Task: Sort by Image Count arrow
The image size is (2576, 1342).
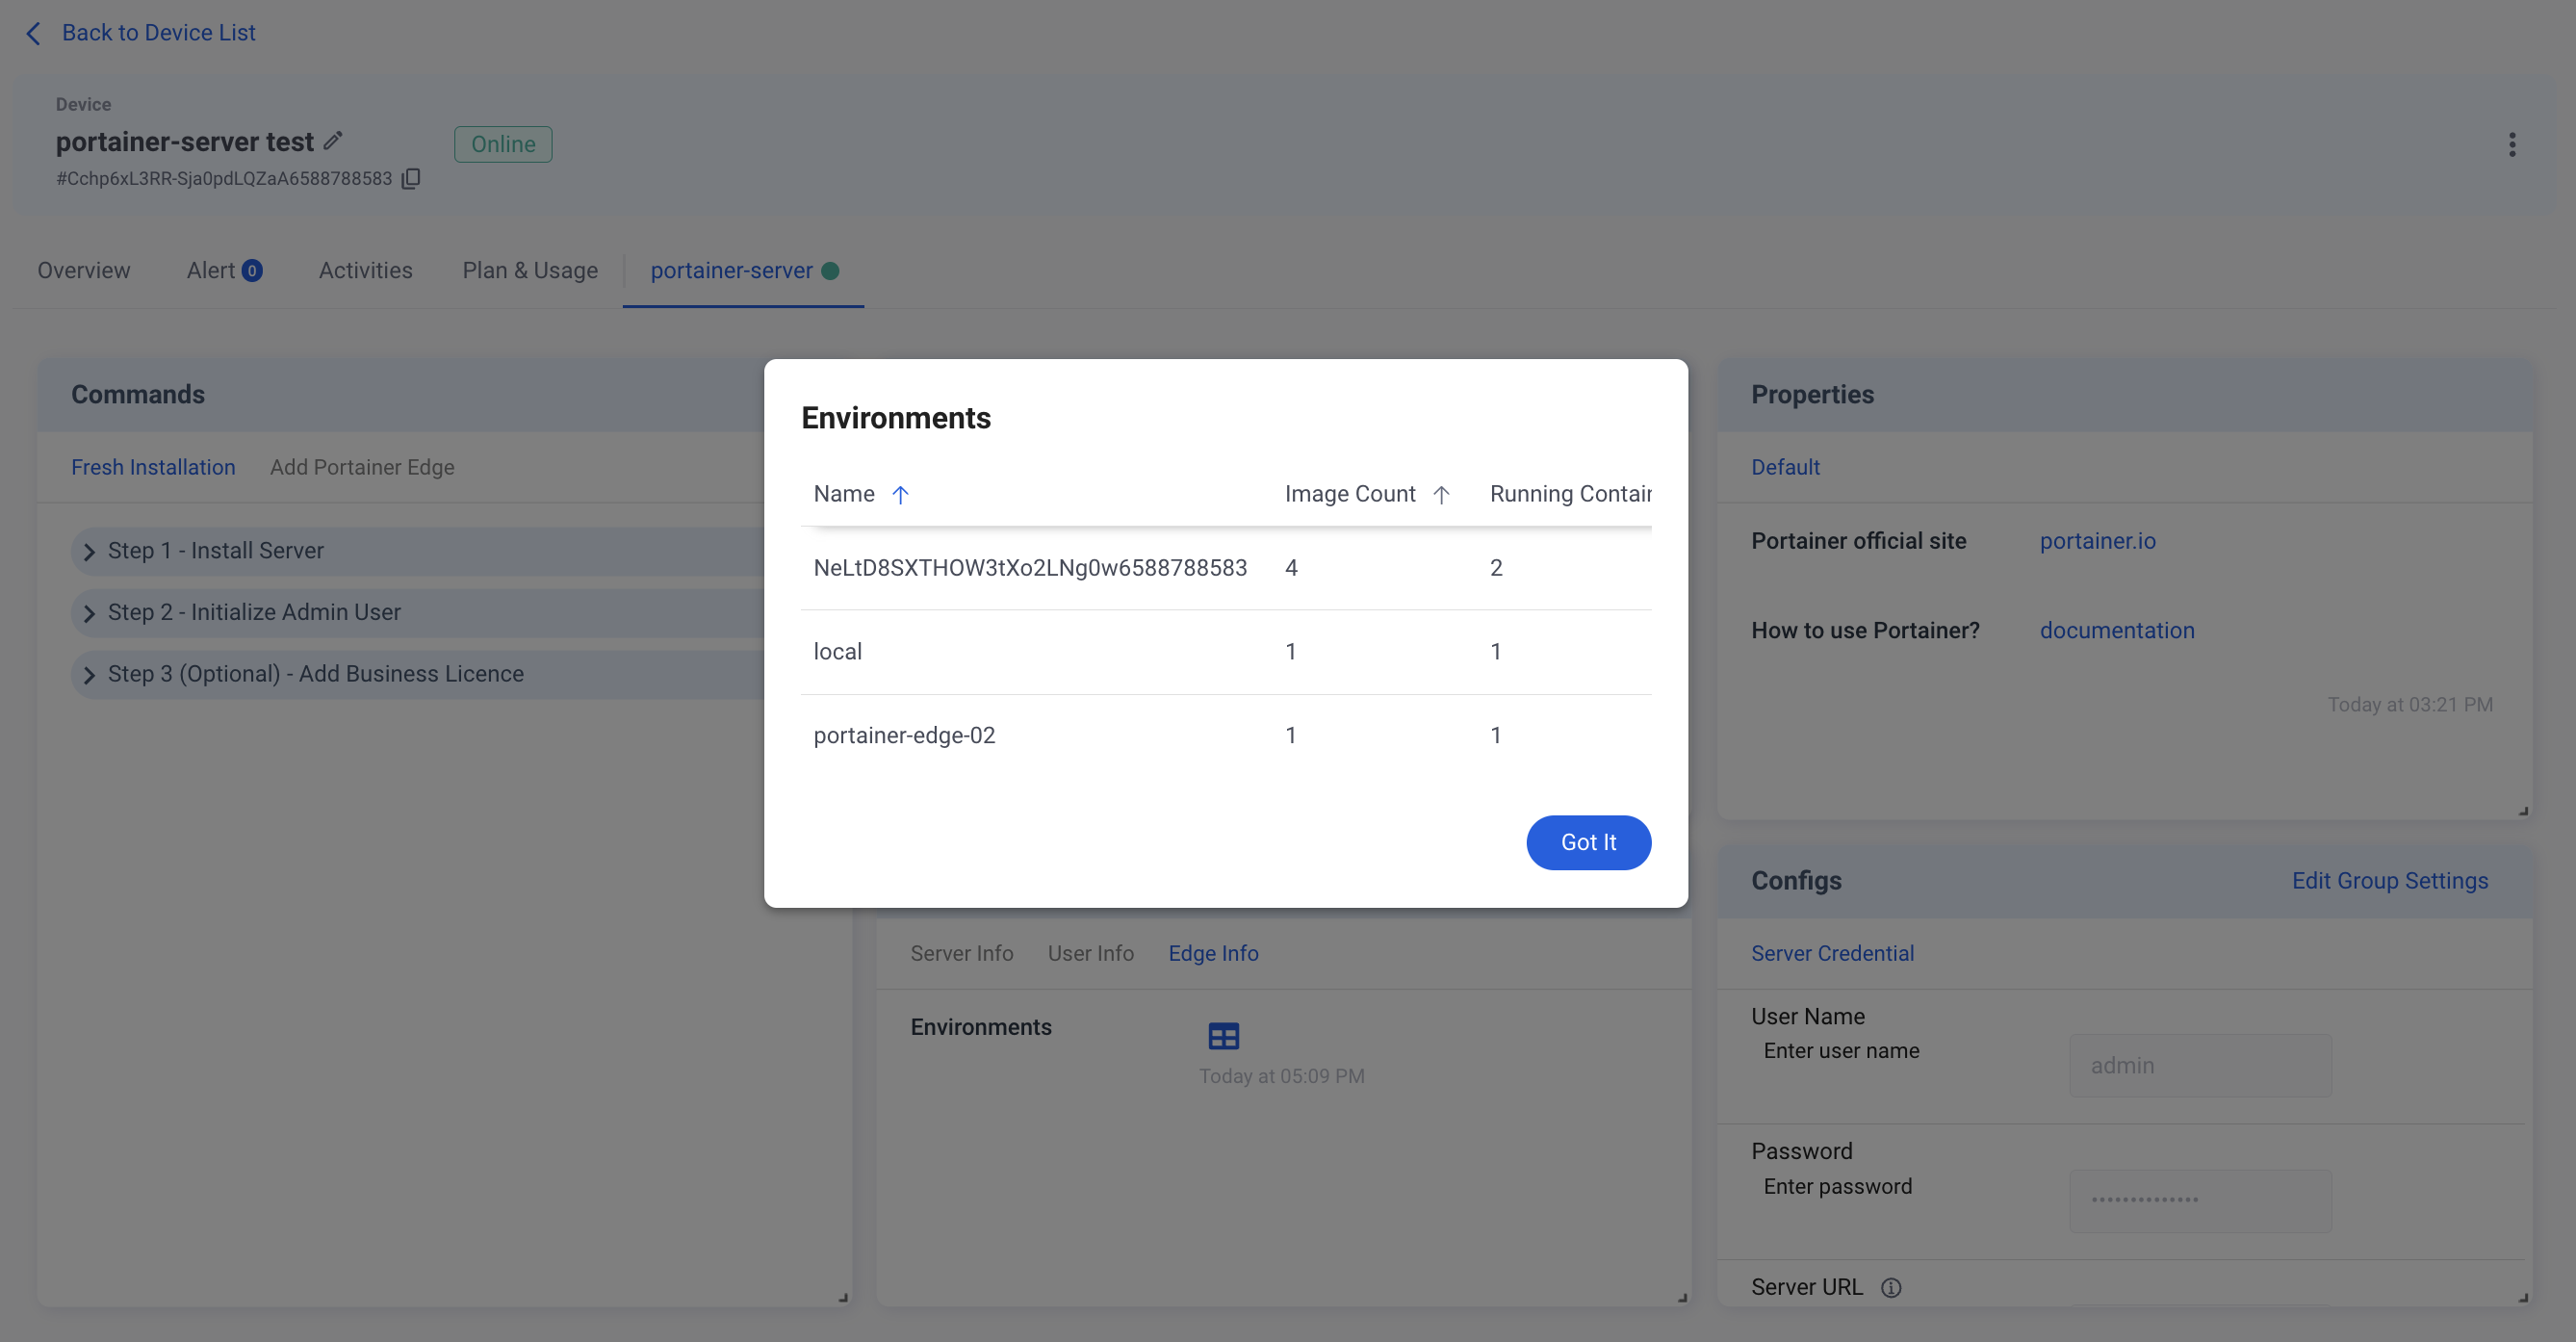Action: (1441, 495)
